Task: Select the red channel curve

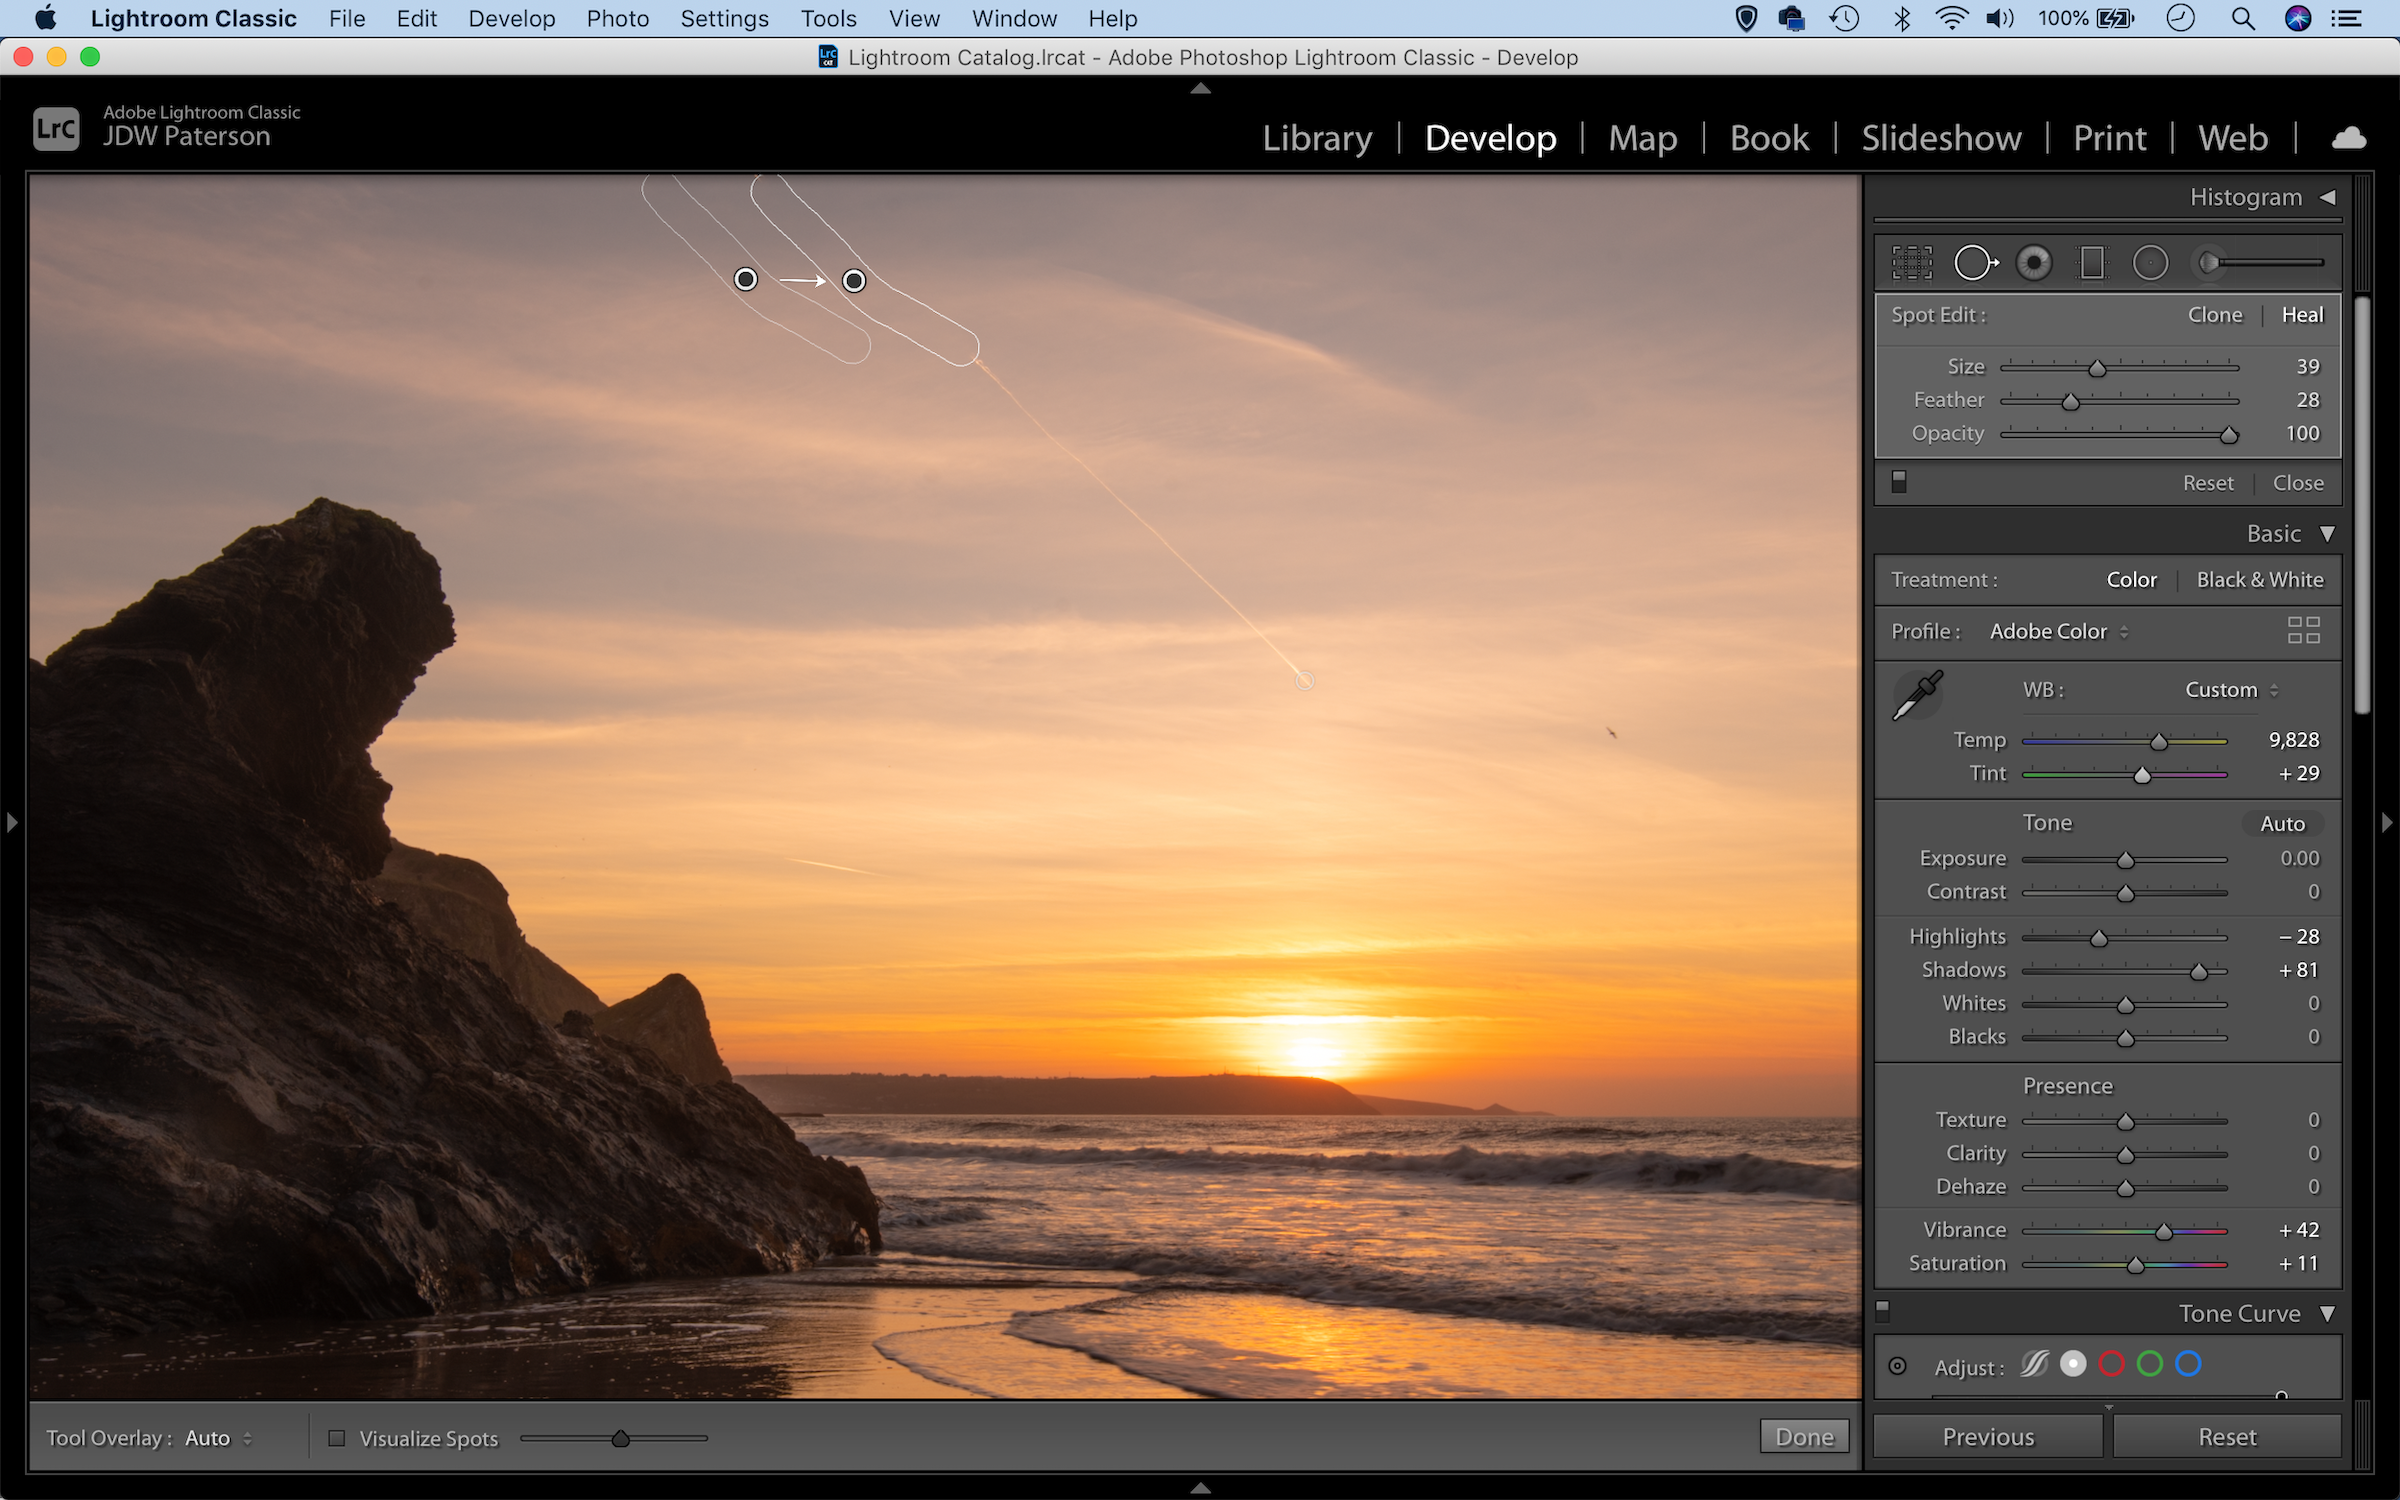Action: (2112, 1364)
